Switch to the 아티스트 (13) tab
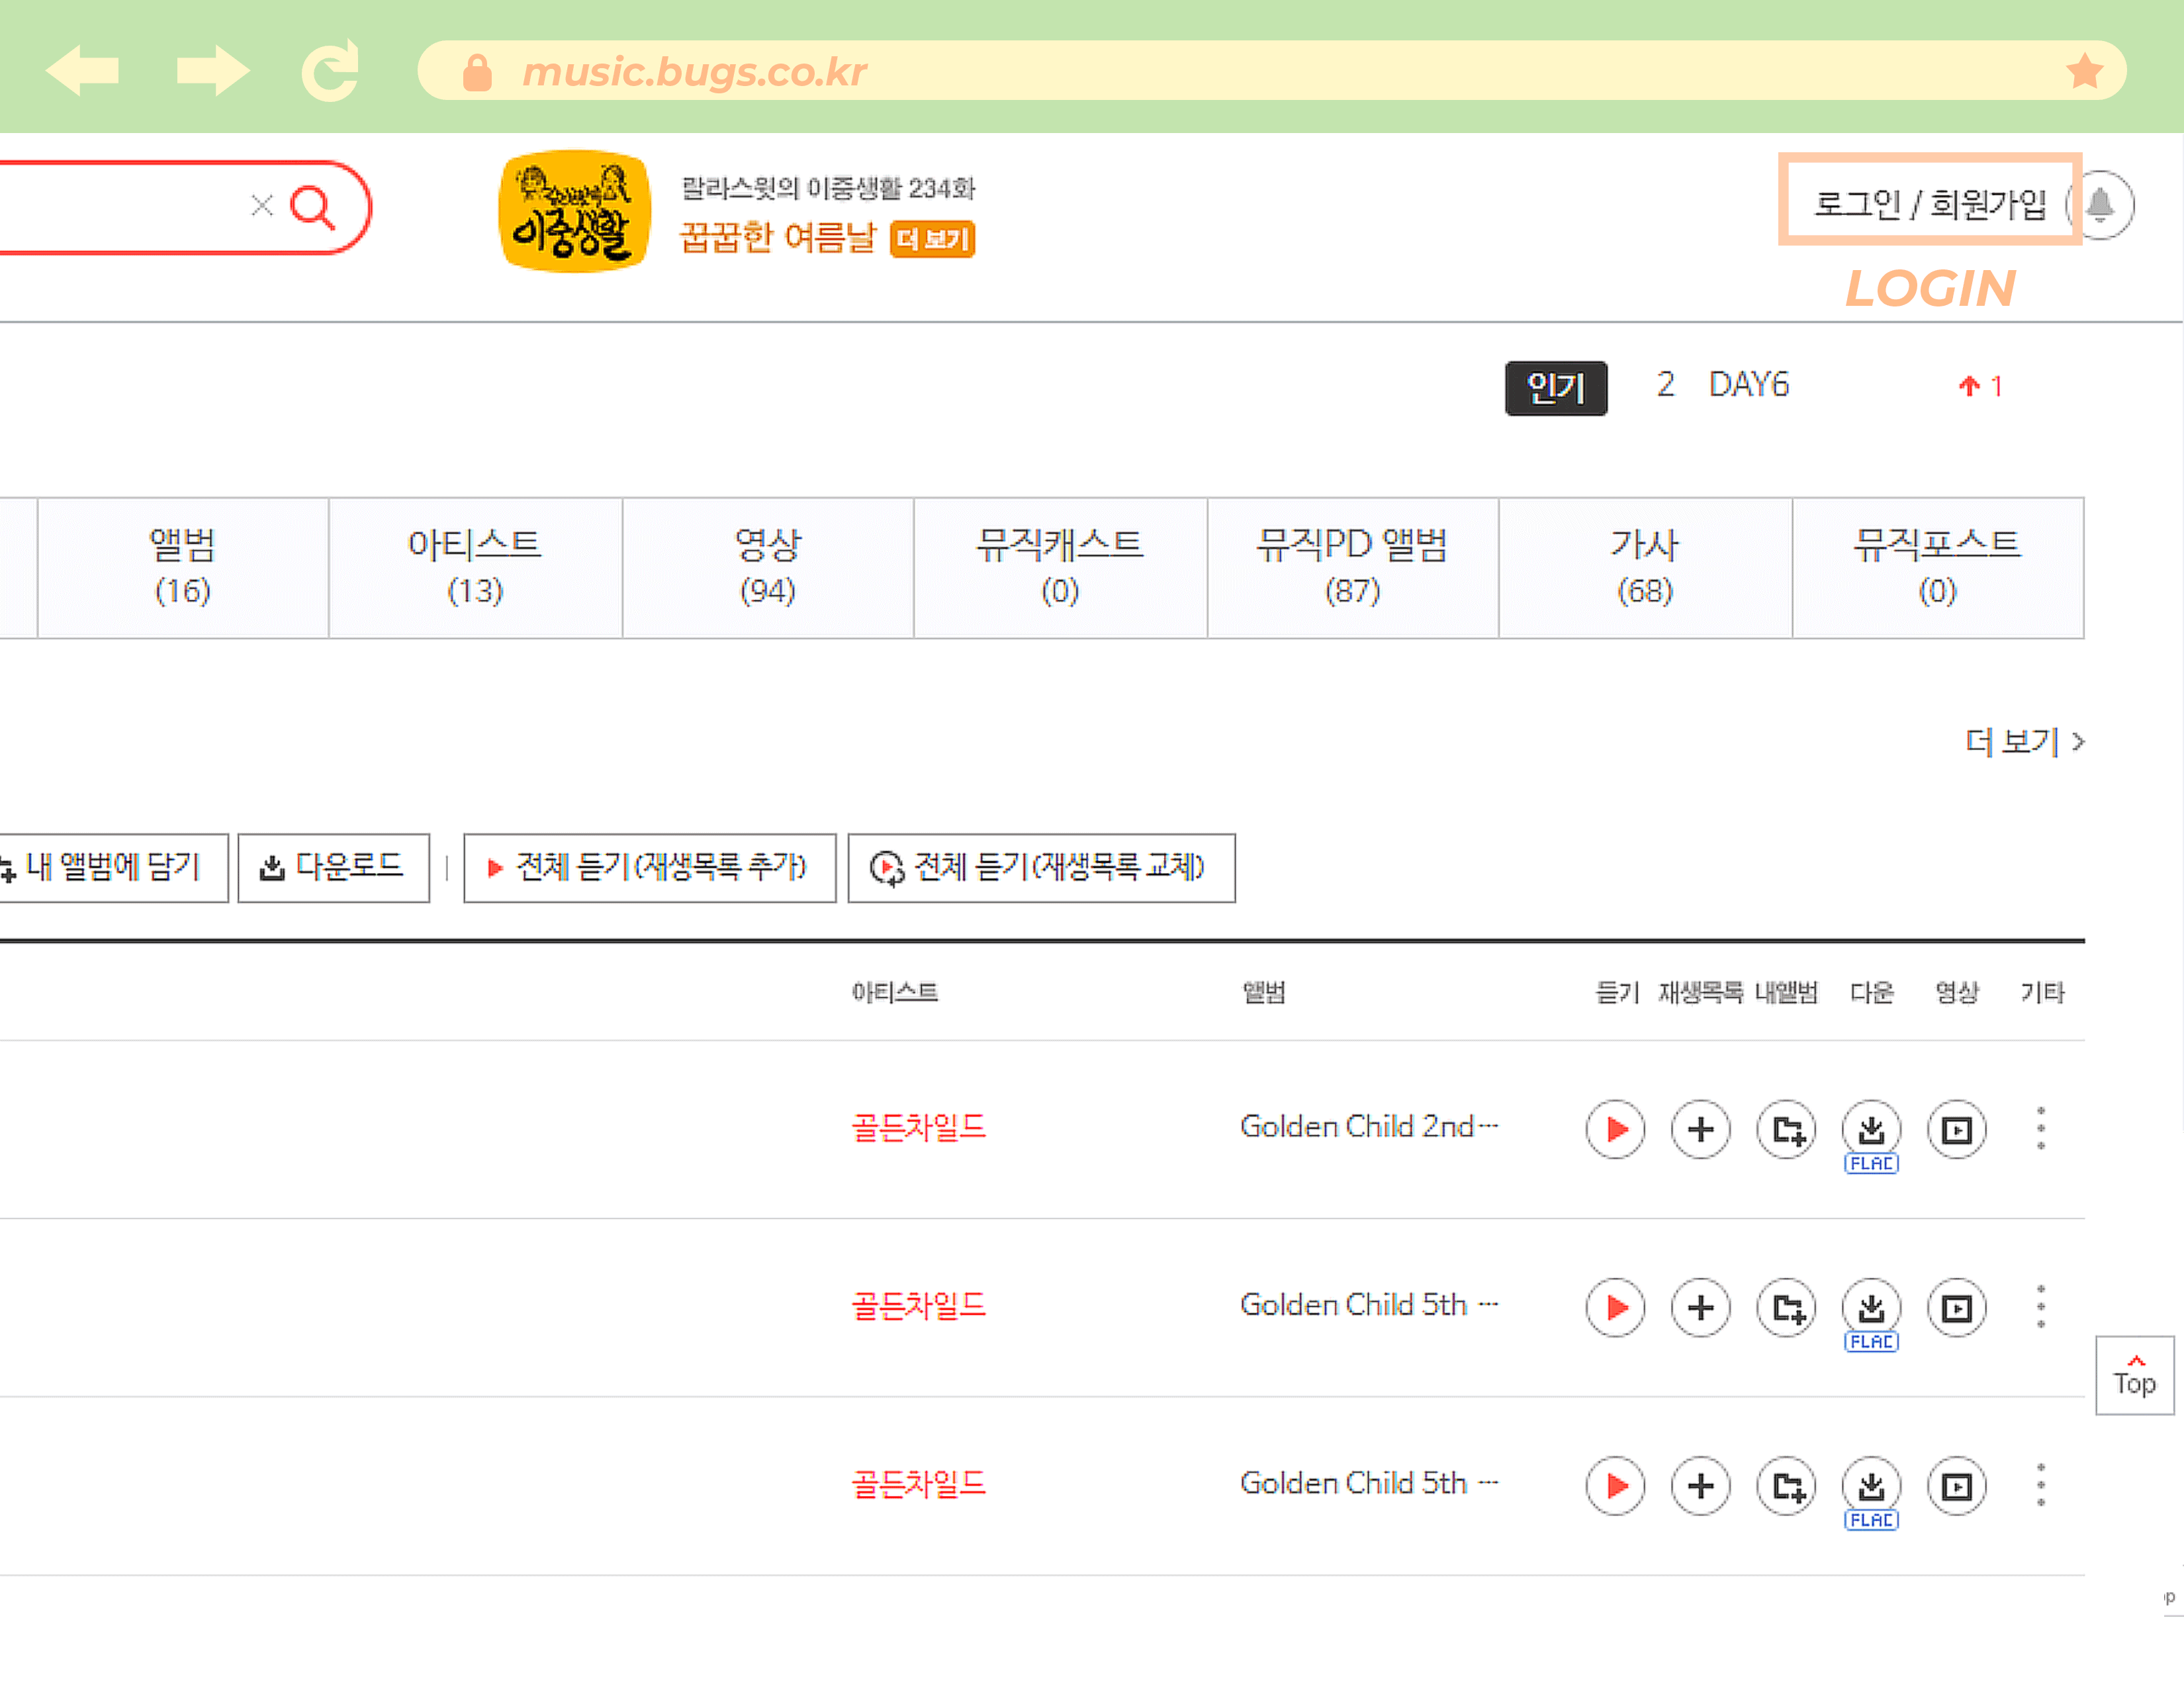The image size is (2184, 1688). pos(474,567)
